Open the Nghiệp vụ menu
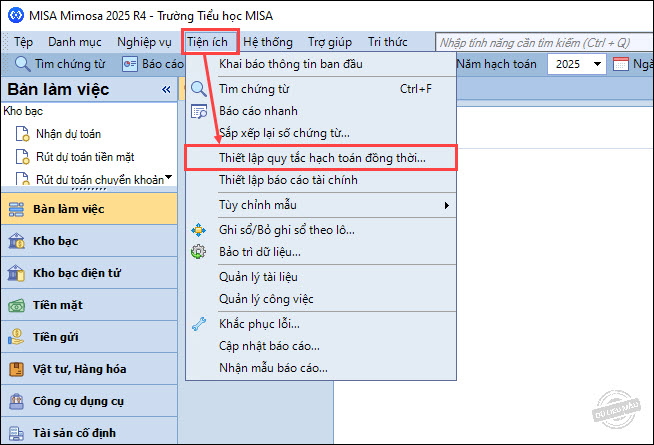This screenshot has height=445, width=654. (144, 42)
